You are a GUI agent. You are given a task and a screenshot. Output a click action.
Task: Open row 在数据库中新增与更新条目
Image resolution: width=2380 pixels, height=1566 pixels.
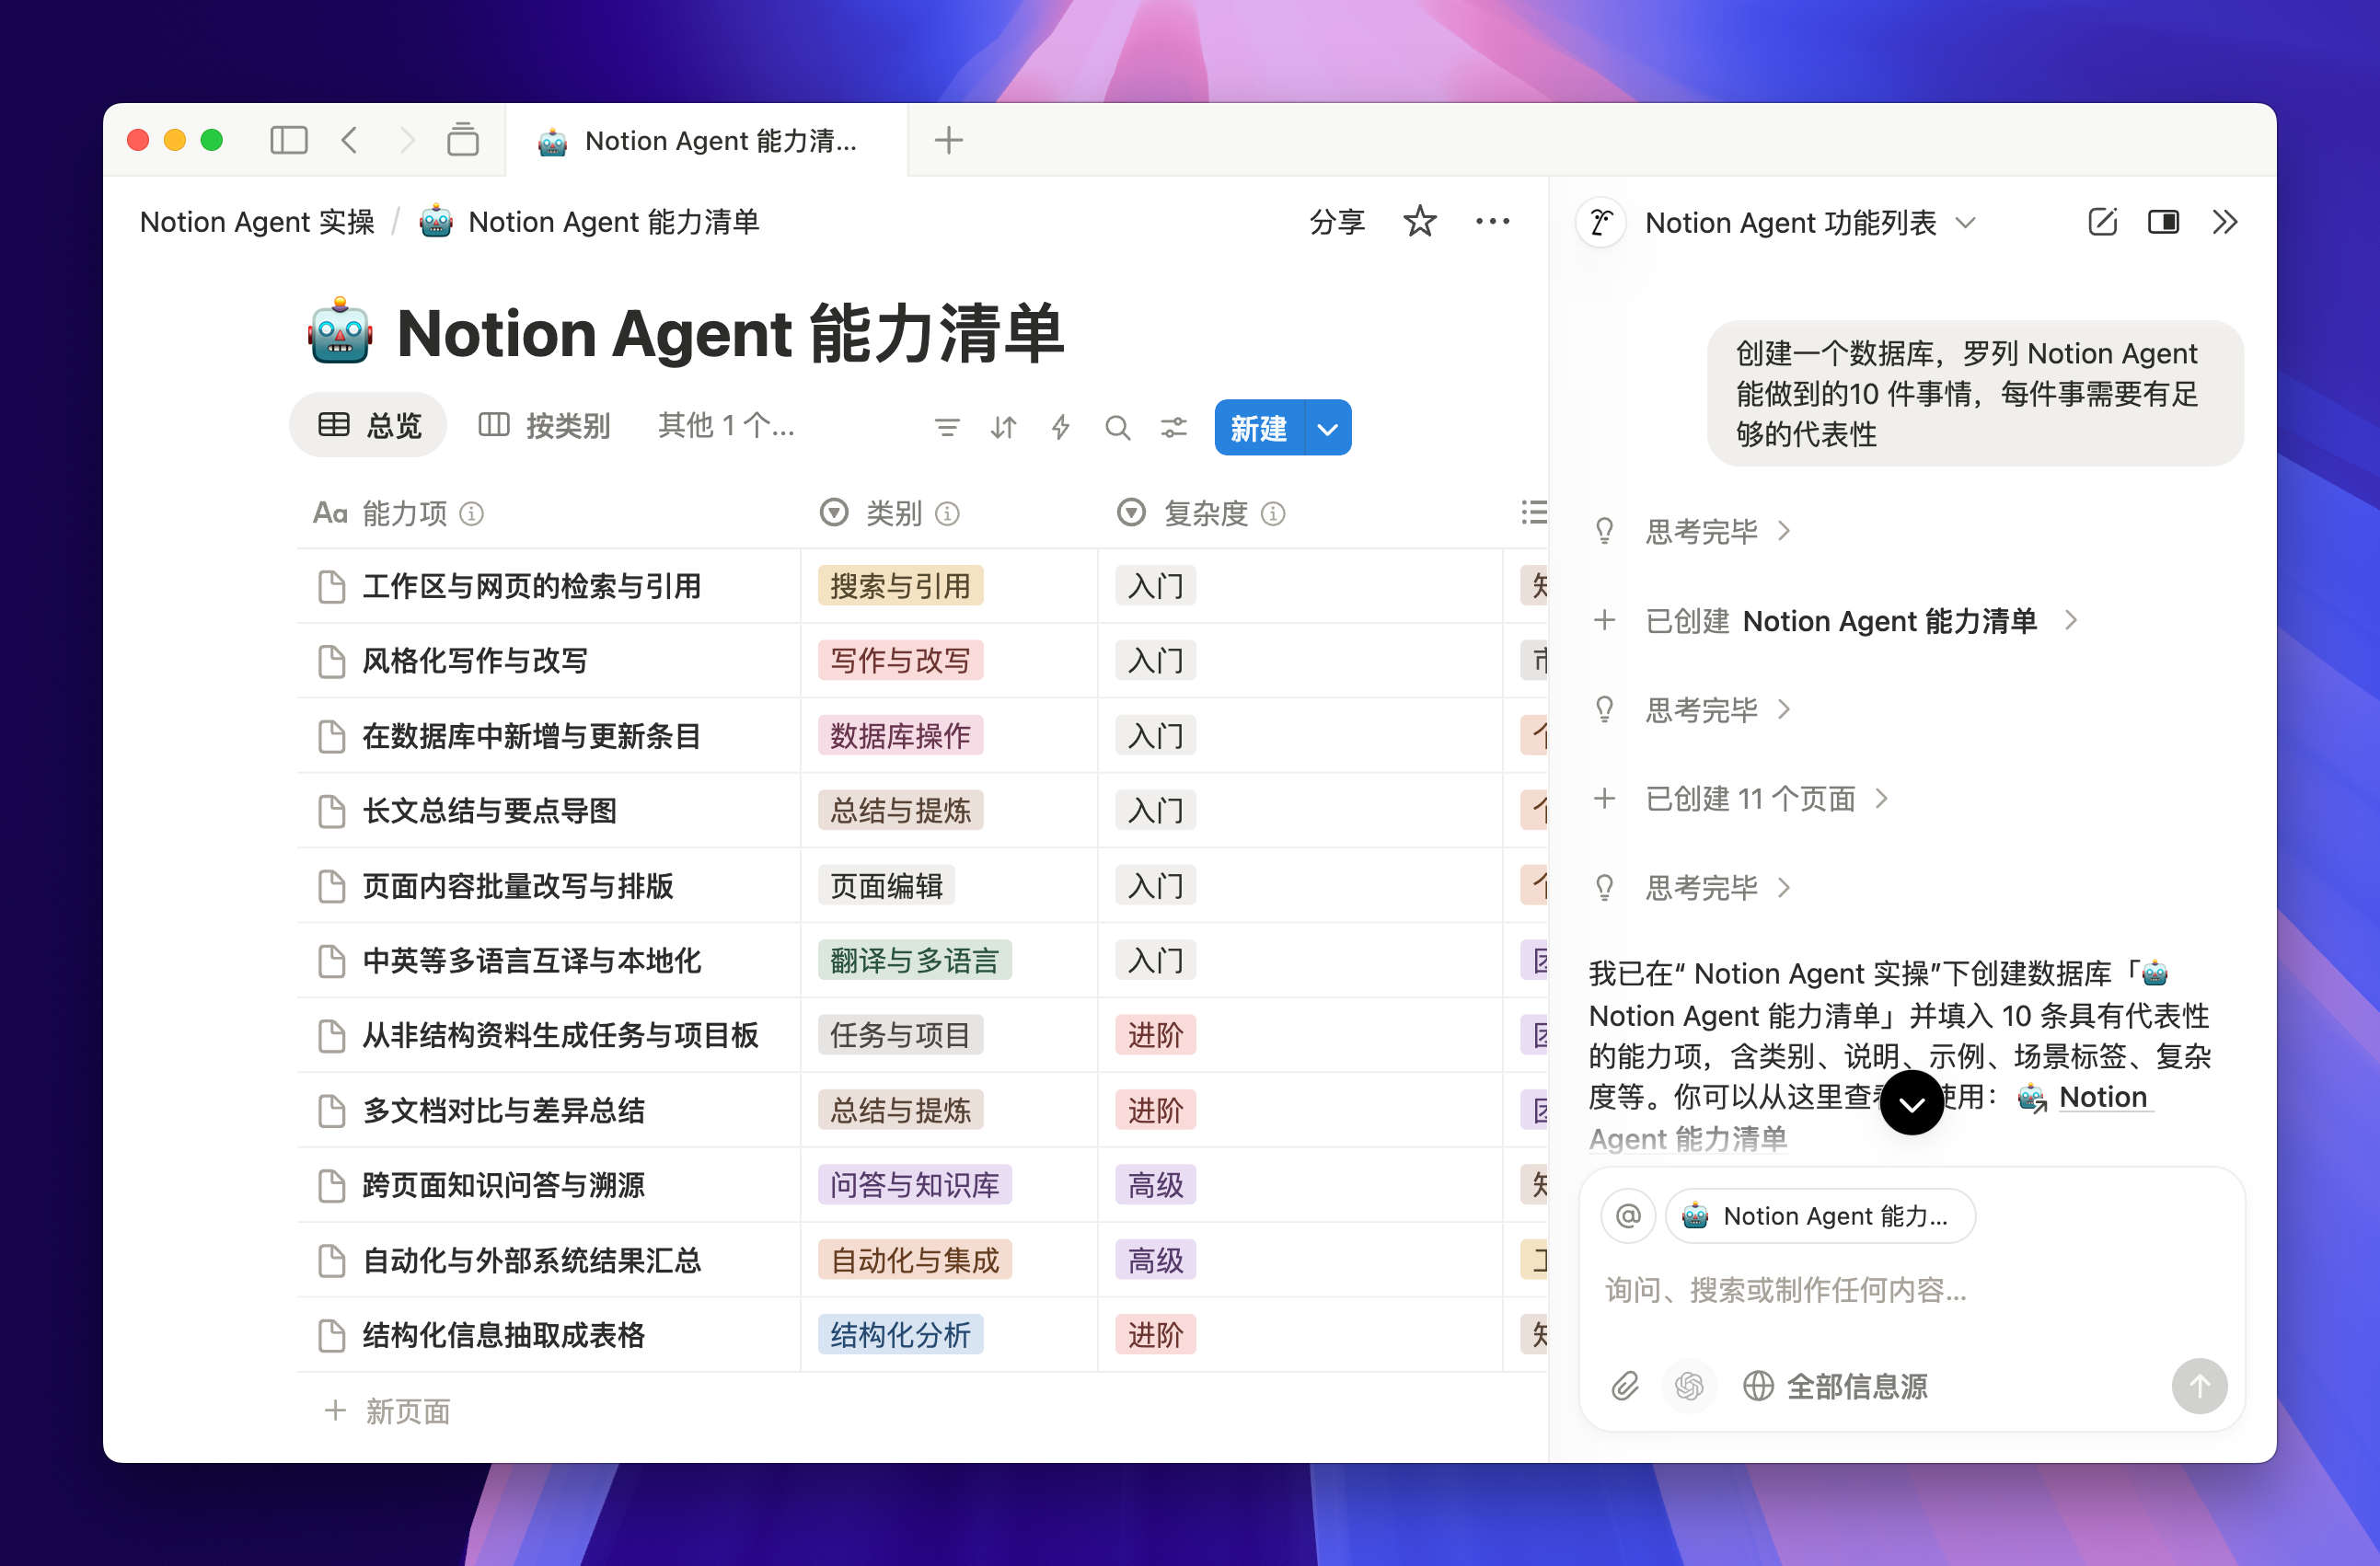(531, 736)
